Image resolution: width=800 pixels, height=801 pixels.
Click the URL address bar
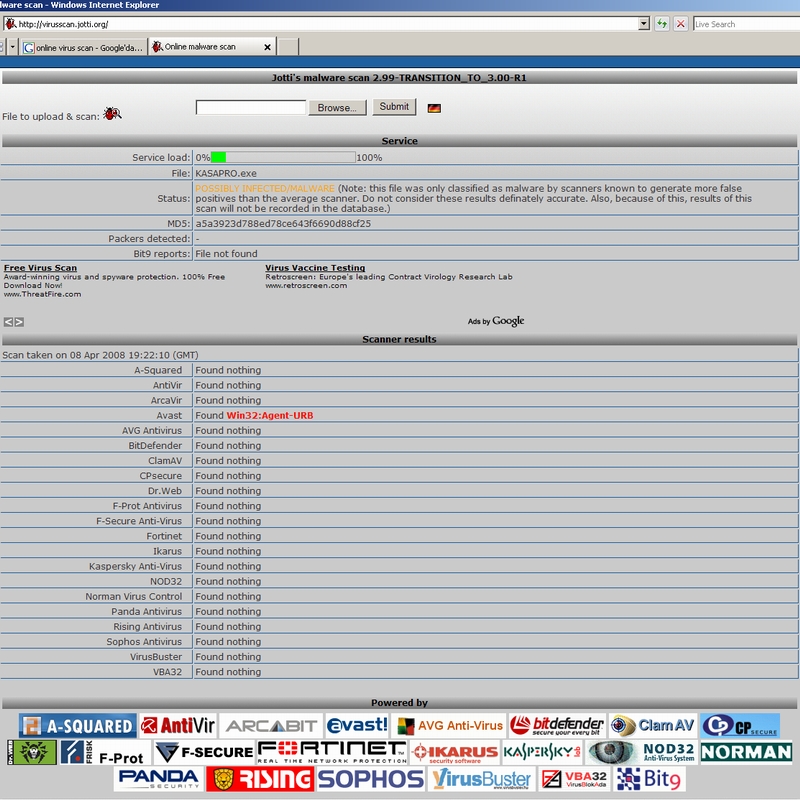[321, 24]
